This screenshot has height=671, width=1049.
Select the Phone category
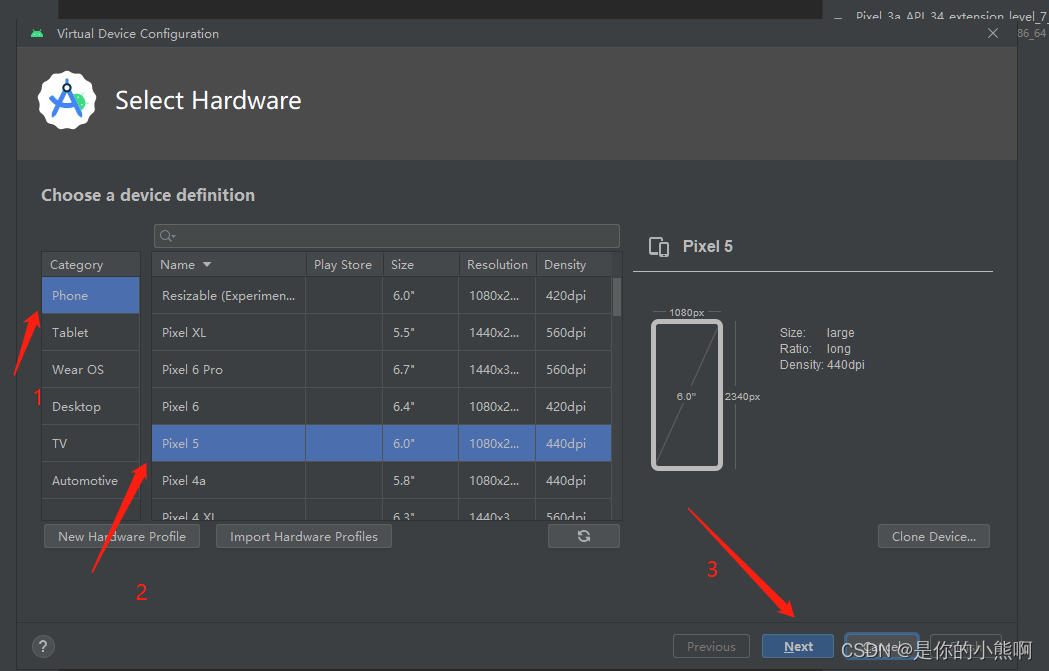click(x=90, y=296)
